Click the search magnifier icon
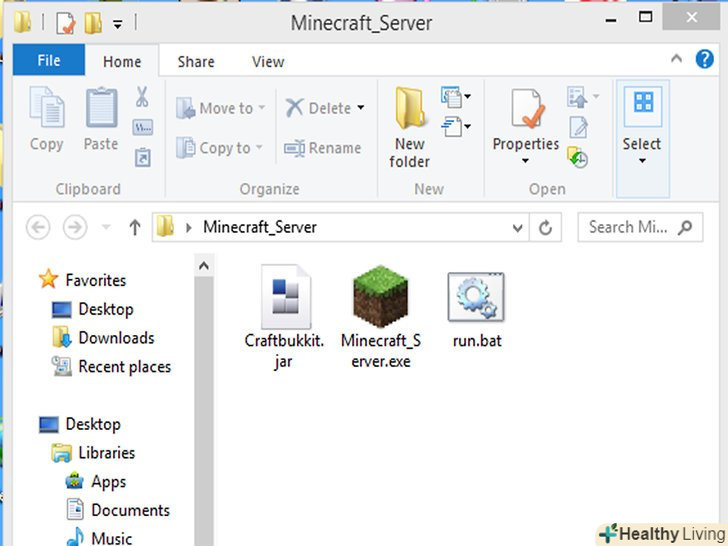This screenshot has height=546, width=728. coord(685,227)
